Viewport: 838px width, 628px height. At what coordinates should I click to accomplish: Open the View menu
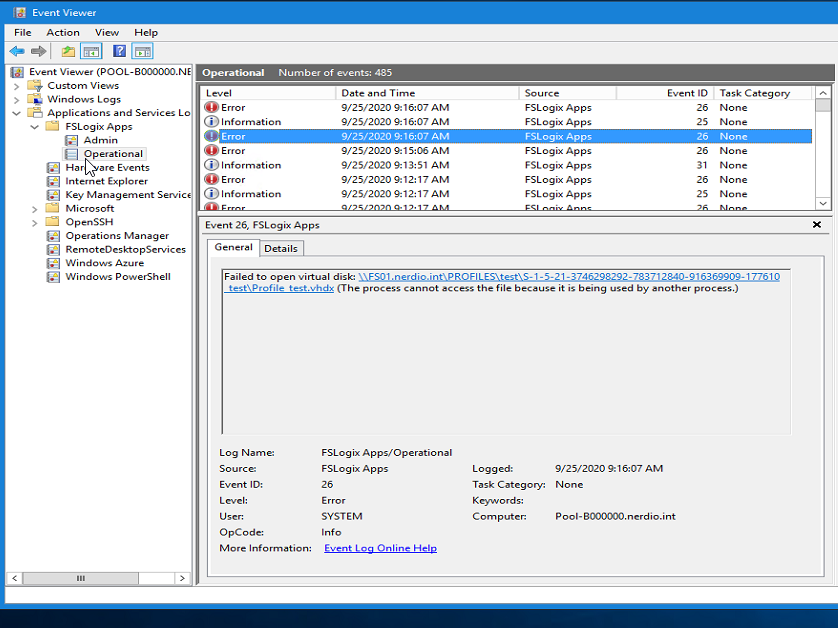107,33
